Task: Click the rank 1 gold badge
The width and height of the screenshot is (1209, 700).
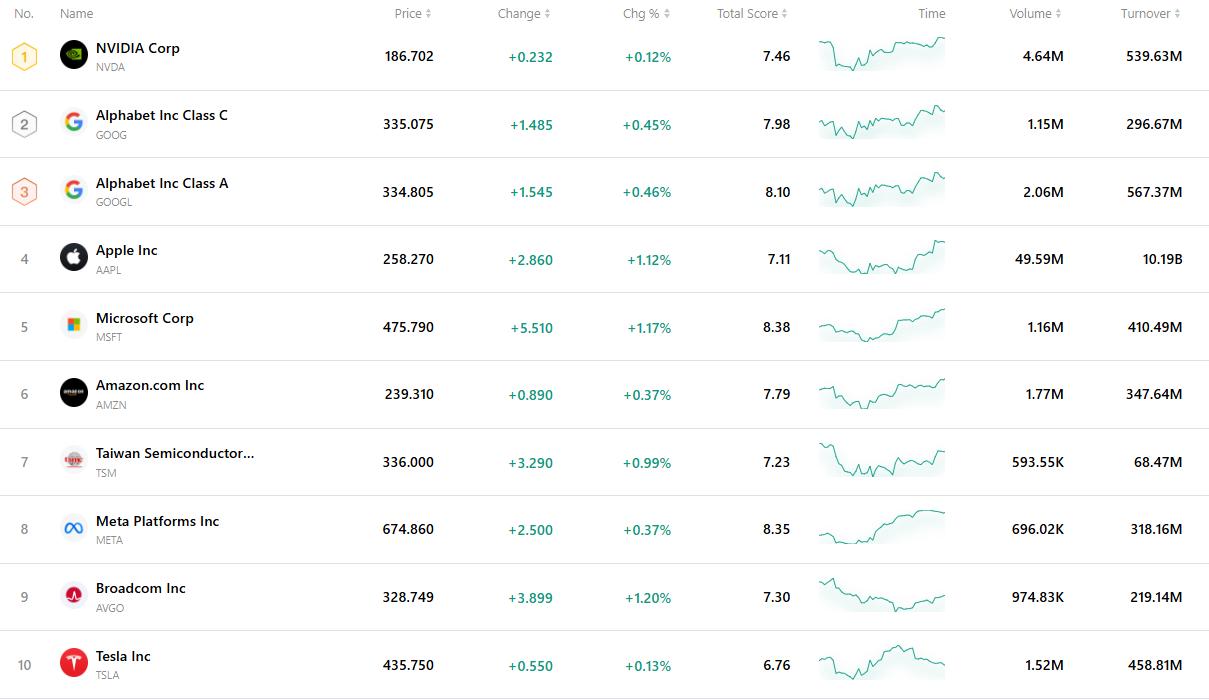Action: coord(24,56)
